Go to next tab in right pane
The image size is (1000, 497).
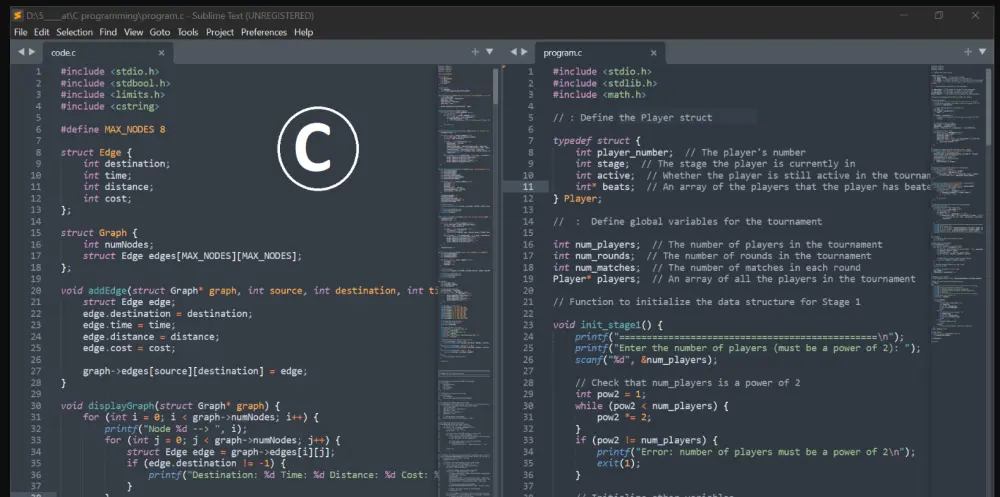524,52
